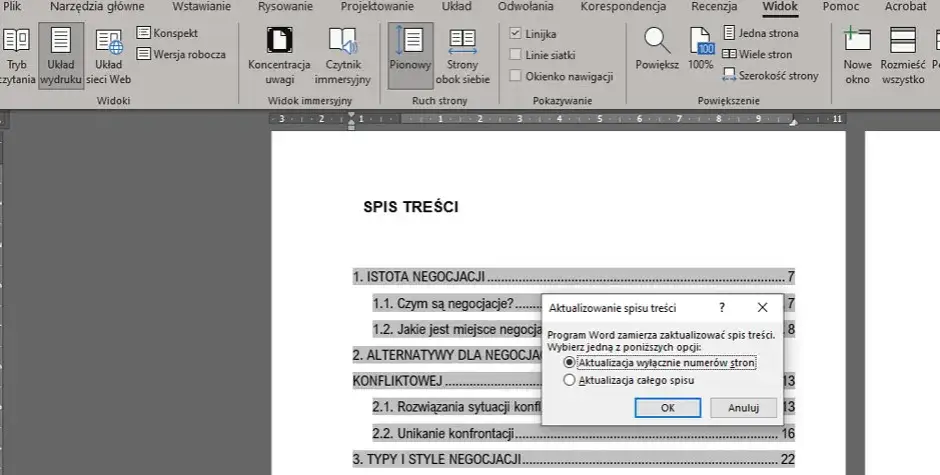Open Pomoc help tab
The image size is (940, 475).
(840, 7)
